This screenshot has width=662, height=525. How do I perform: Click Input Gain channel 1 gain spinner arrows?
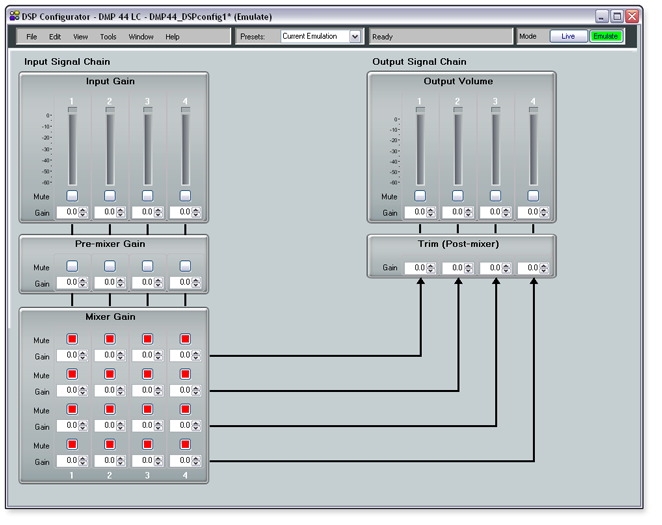[84, 212]
